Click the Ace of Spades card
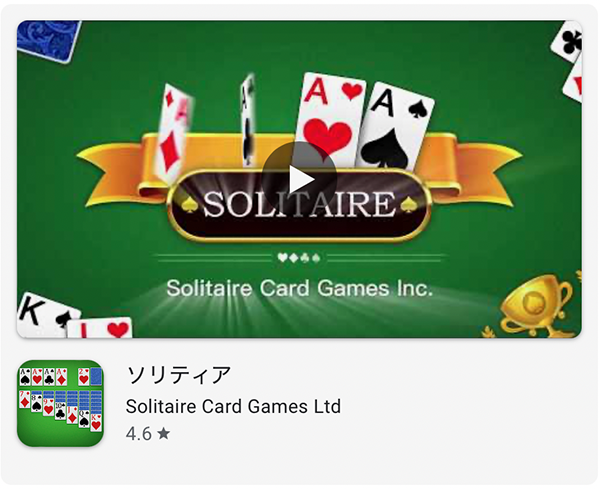 pyautogui.click(x=394, y=126)
